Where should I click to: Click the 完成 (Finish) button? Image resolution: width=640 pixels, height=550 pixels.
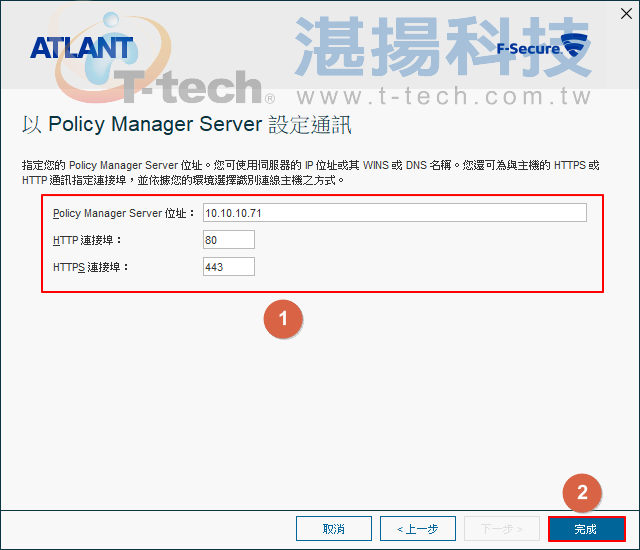[587, 529]
